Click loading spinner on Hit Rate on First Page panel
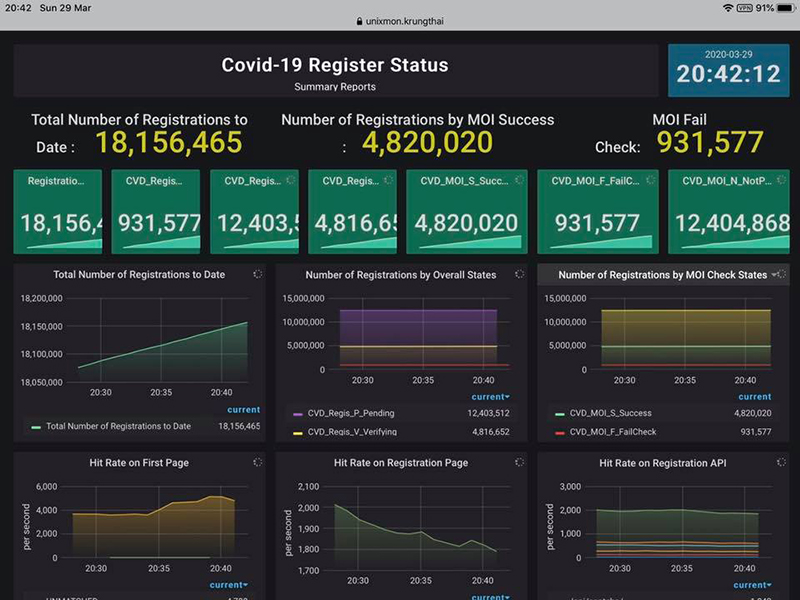The height and width of the screenshot is (600, 800). point(258,463)
